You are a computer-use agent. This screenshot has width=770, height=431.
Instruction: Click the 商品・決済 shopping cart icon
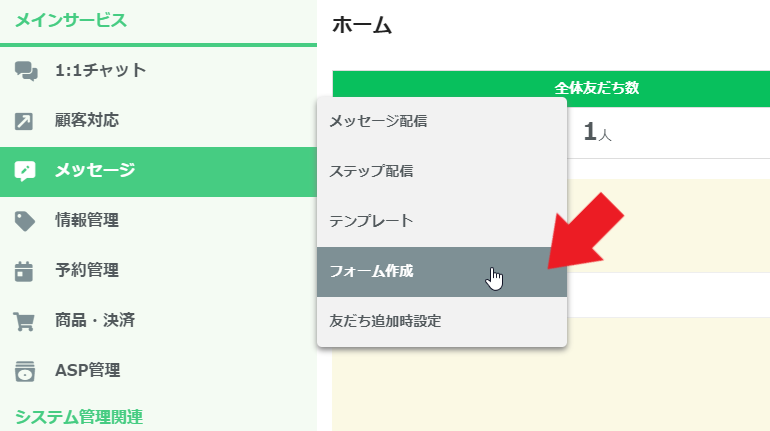(24, 322)
